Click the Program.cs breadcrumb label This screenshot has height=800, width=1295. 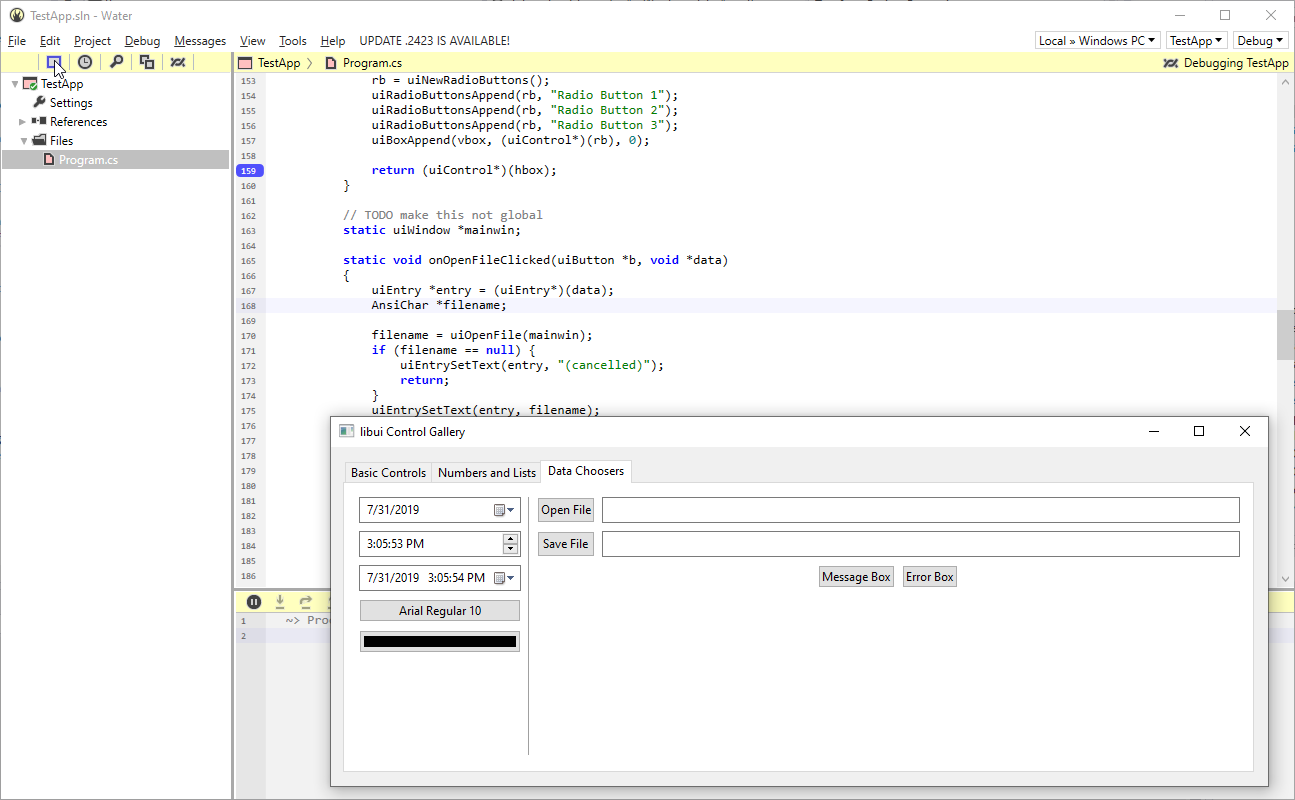click(x=372, y=63)
